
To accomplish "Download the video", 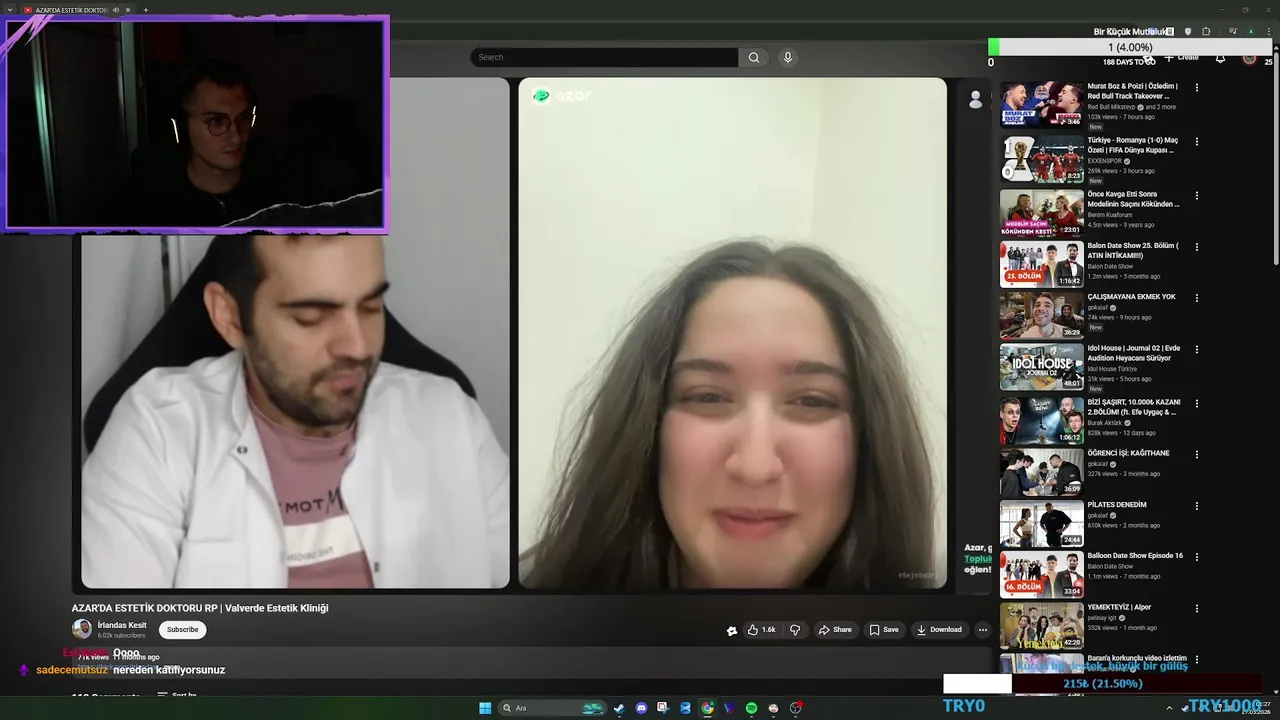I will (x=939, y=630).
